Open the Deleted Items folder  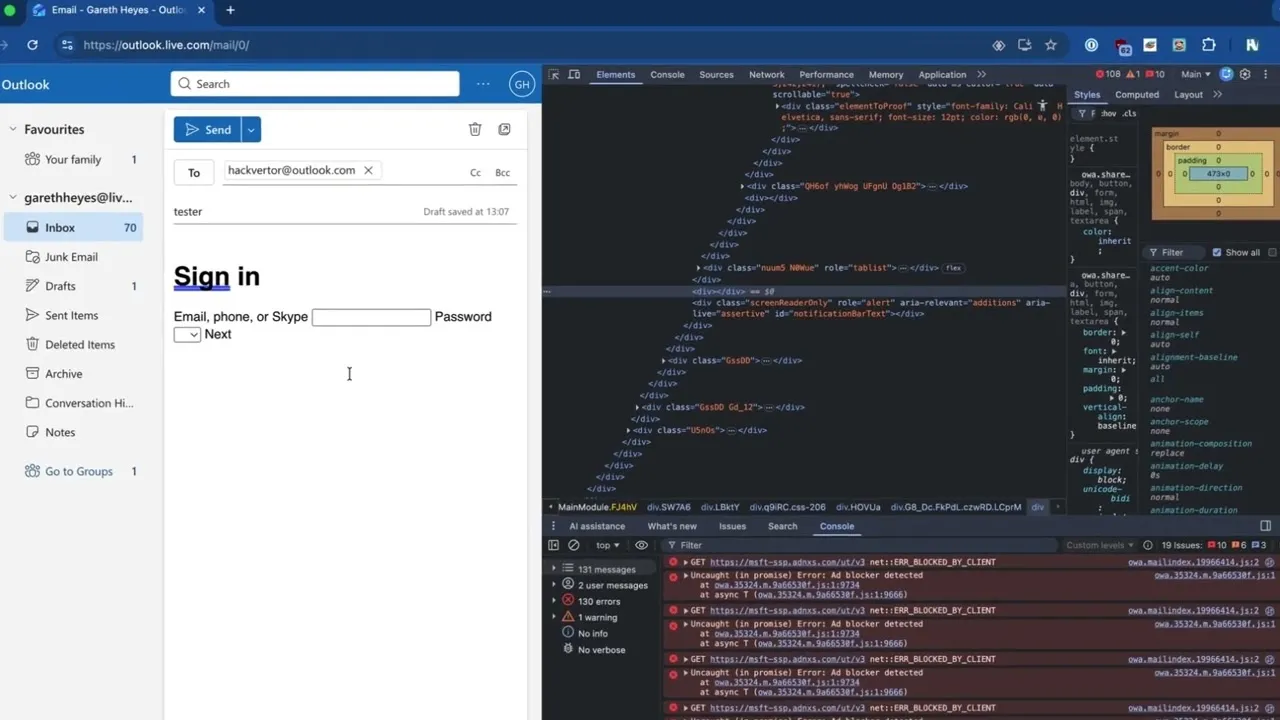pos(74,344)
